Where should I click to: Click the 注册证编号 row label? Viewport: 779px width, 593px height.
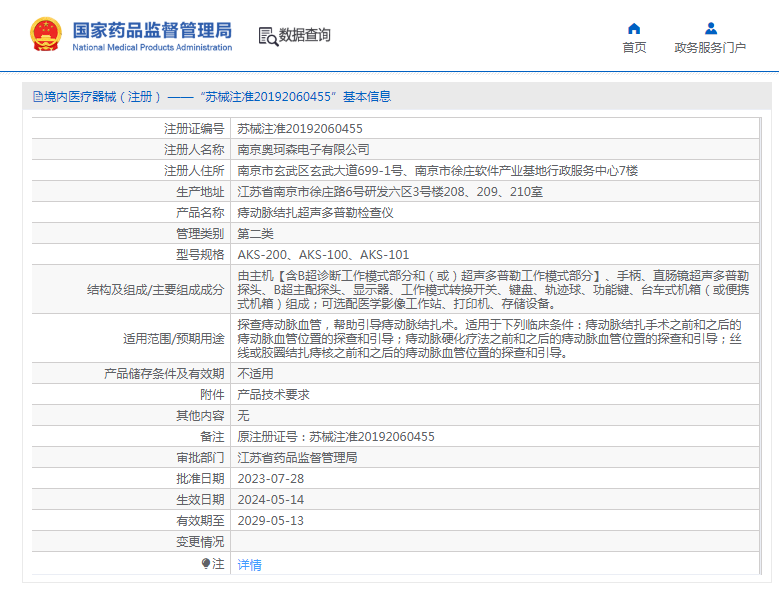coord(194,129)
